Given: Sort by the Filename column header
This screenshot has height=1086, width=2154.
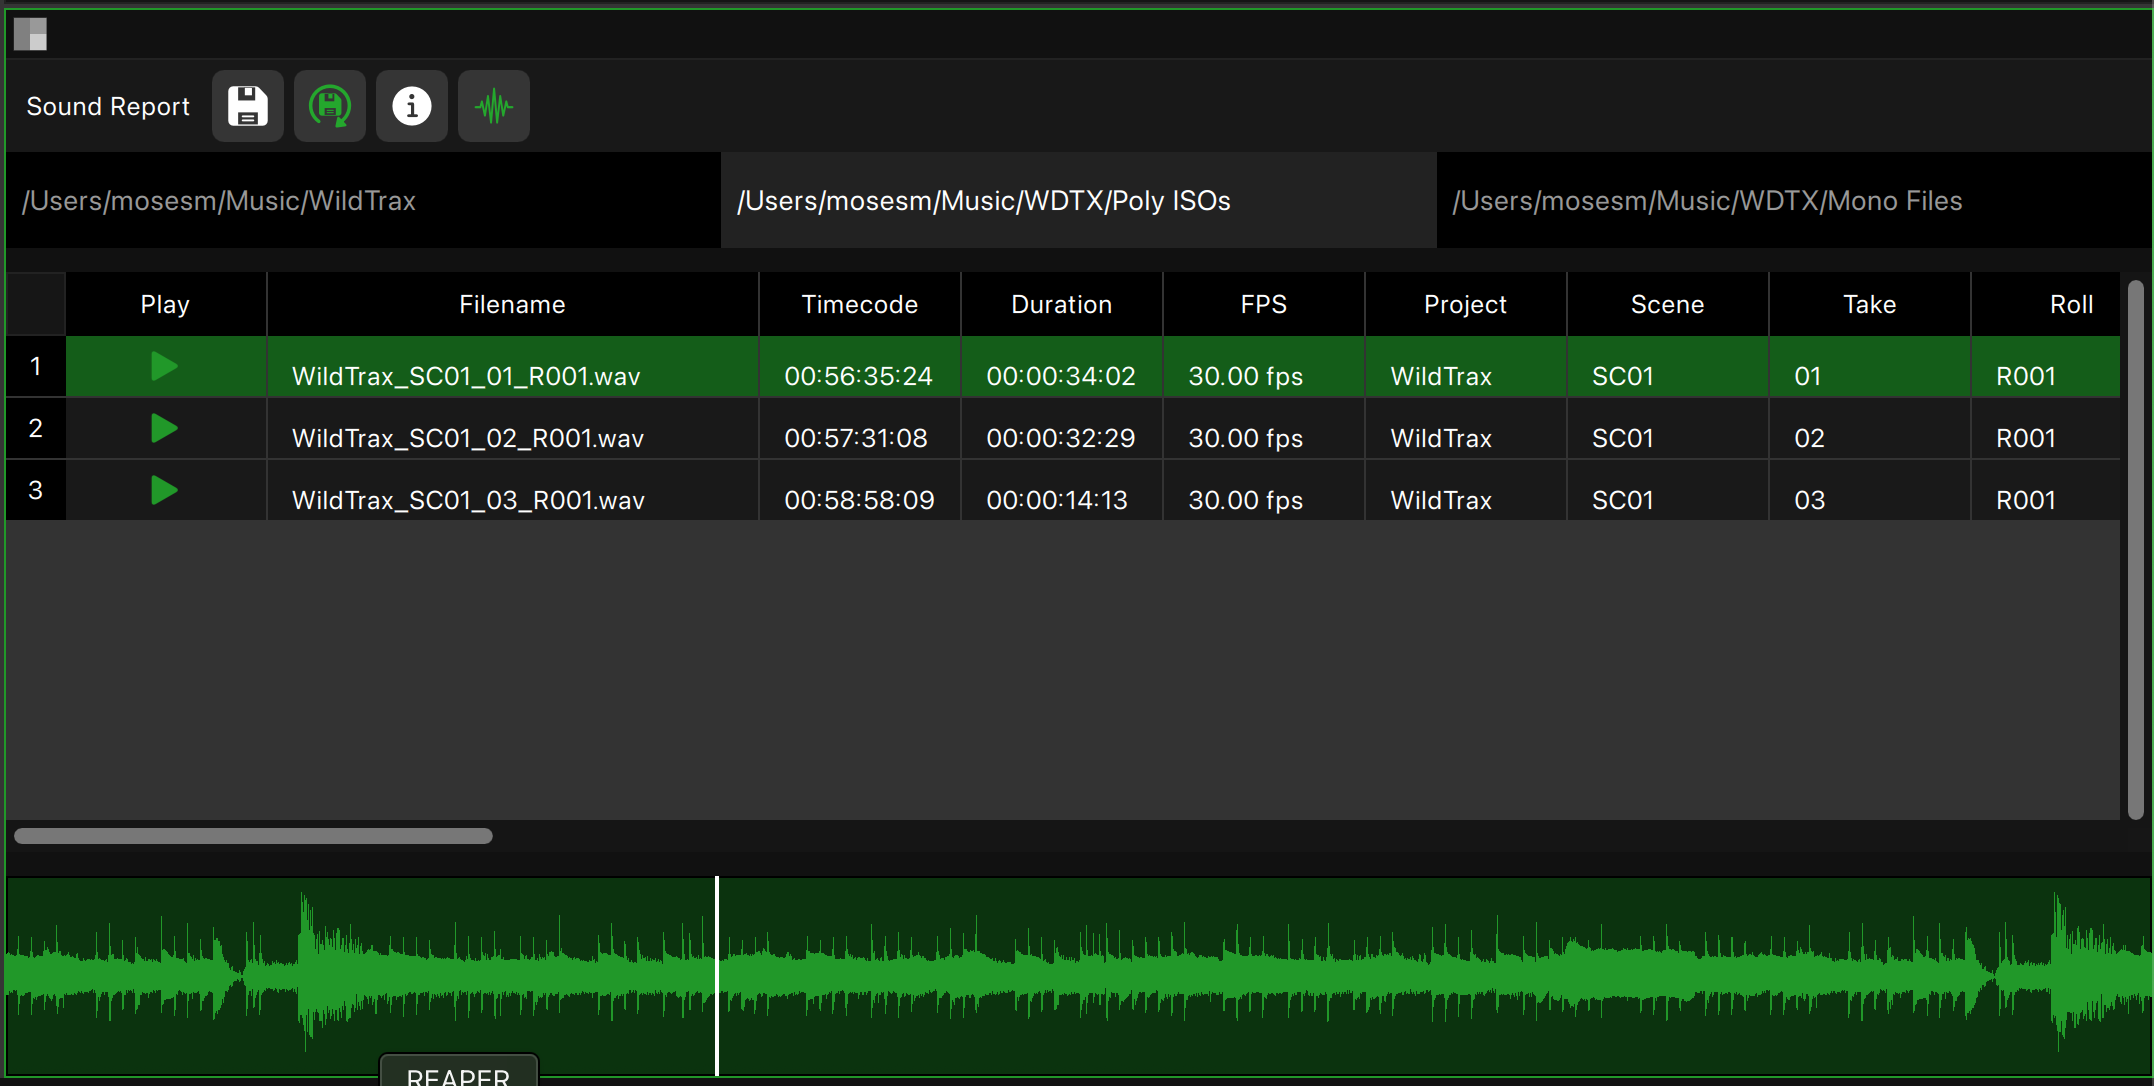Looking at the screenshot, I should [512, 304].
